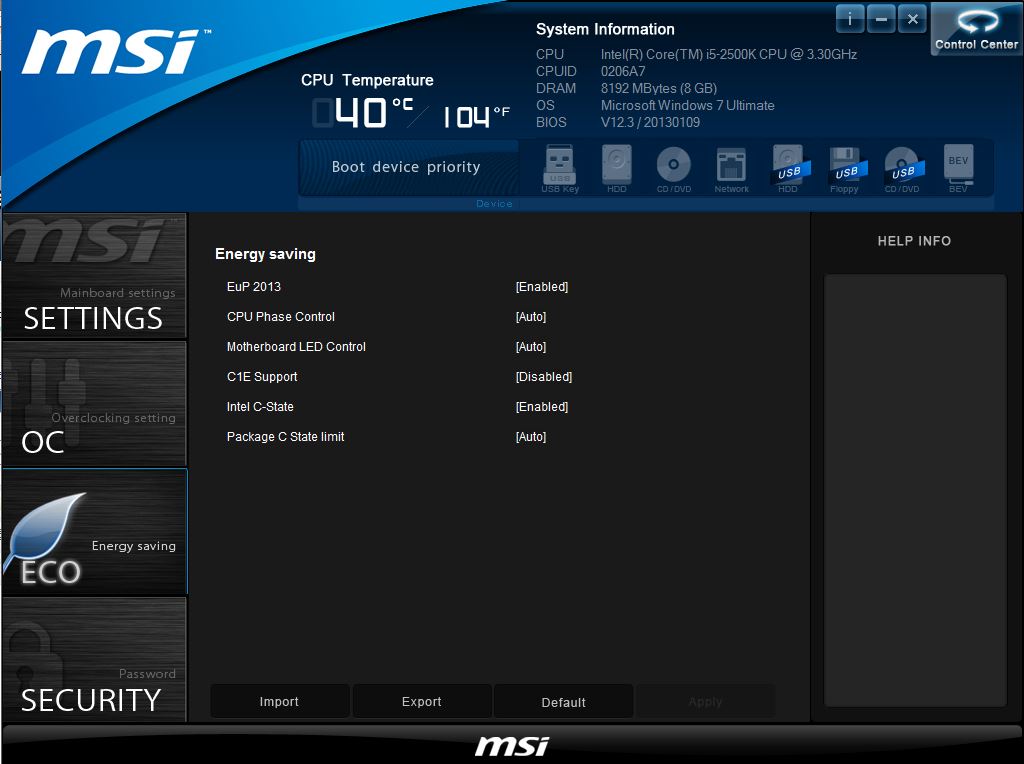
Task: Click inside the HELP INFO panel box
Action: coord(914,490)
